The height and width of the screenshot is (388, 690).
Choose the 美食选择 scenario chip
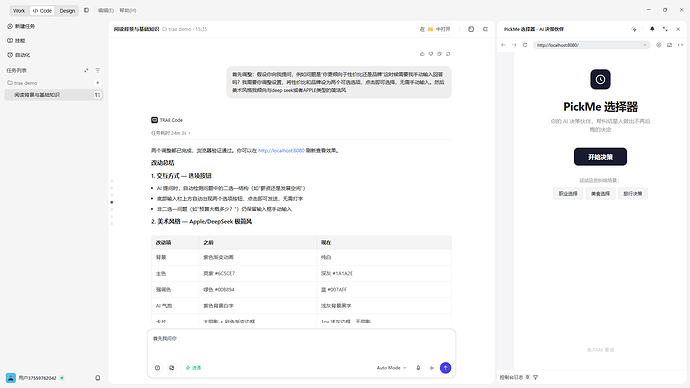point(600,194)
